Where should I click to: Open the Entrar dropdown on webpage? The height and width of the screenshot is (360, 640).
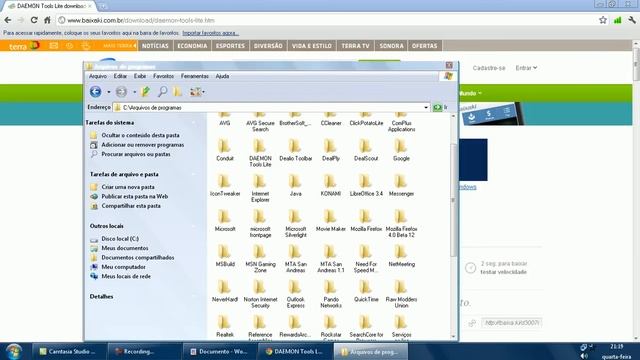(x=526, y=68)
